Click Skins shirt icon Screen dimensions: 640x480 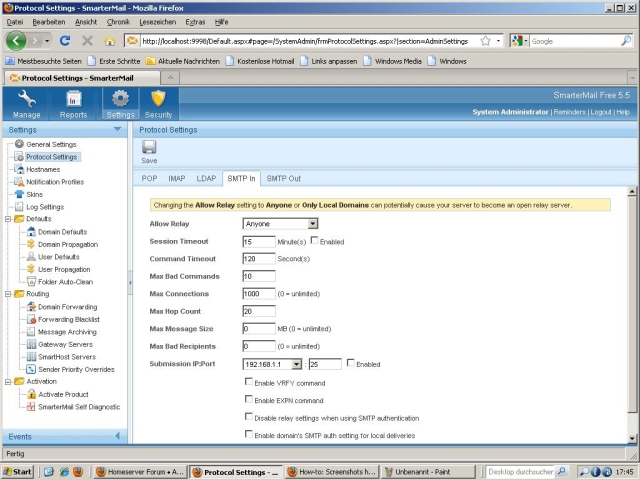19,194
